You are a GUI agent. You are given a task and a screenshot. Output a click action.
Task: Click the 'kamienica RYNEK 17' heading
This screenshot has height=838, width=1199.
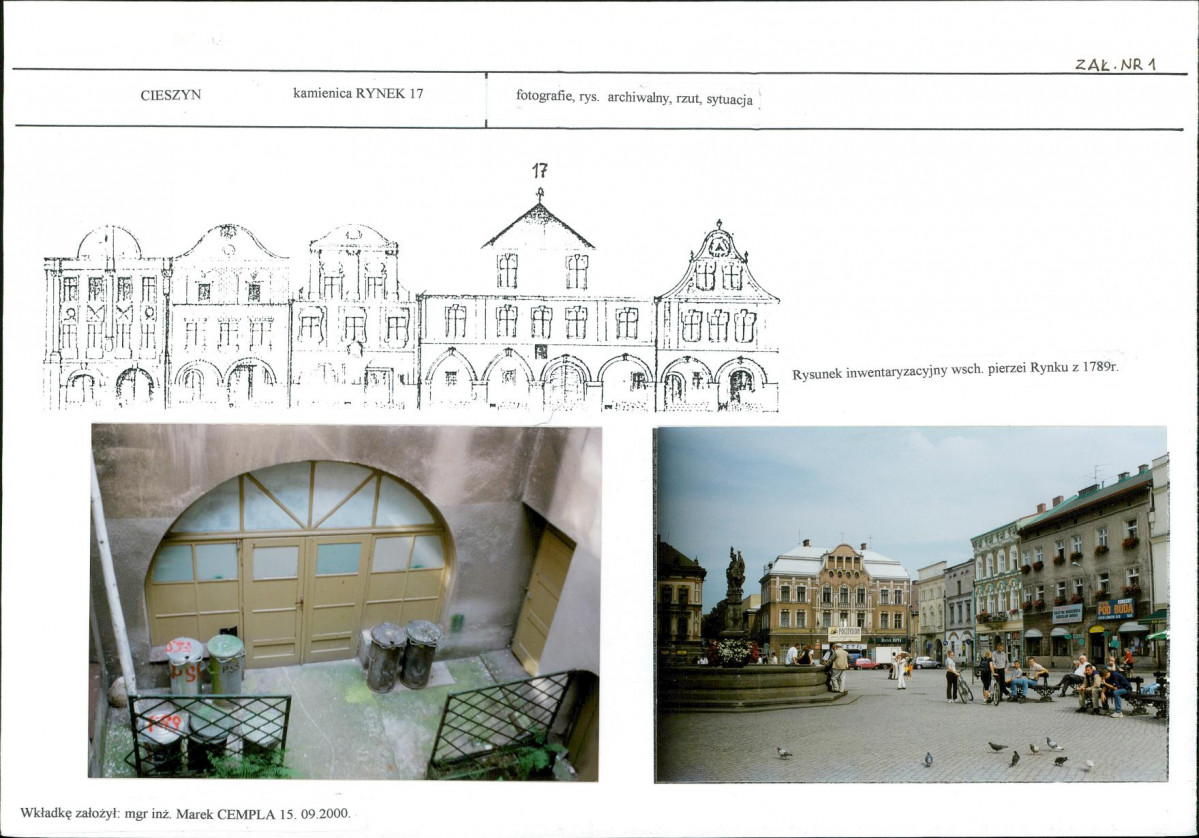(x=358, y=93)
